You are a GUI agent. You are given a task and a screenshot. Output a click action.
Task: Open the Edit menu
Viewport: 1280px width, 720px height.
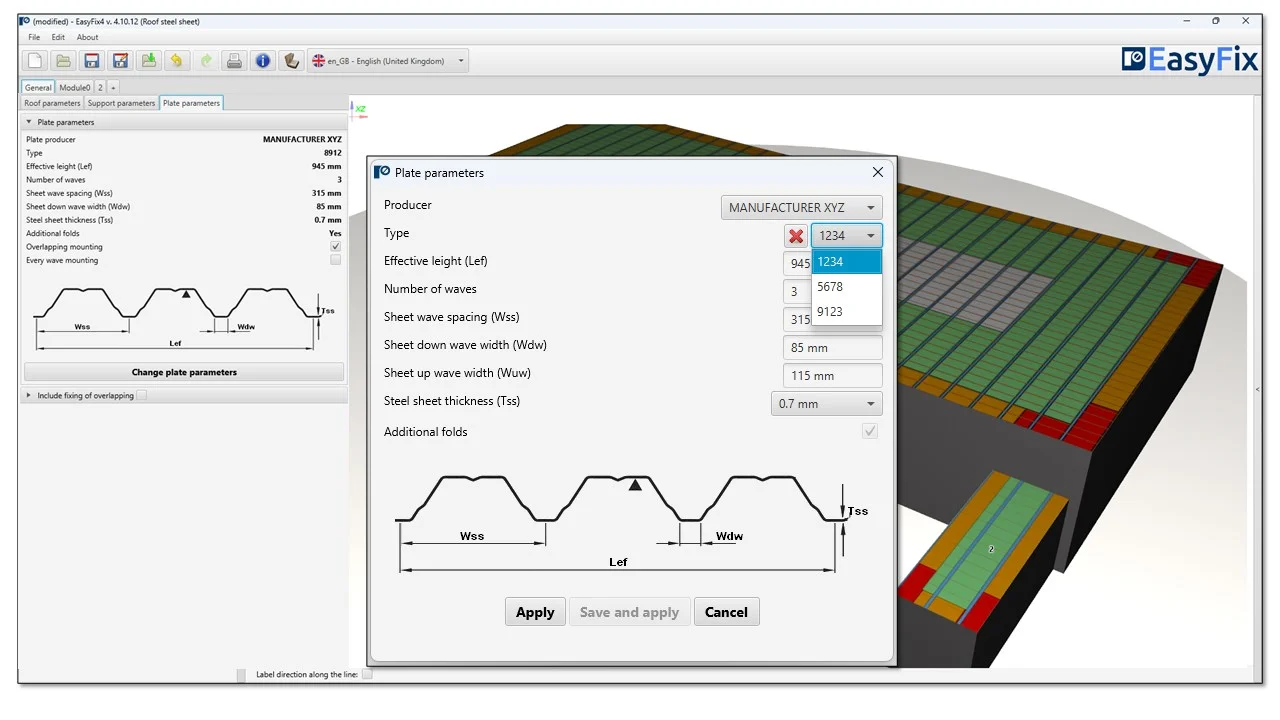click(58, 38)
